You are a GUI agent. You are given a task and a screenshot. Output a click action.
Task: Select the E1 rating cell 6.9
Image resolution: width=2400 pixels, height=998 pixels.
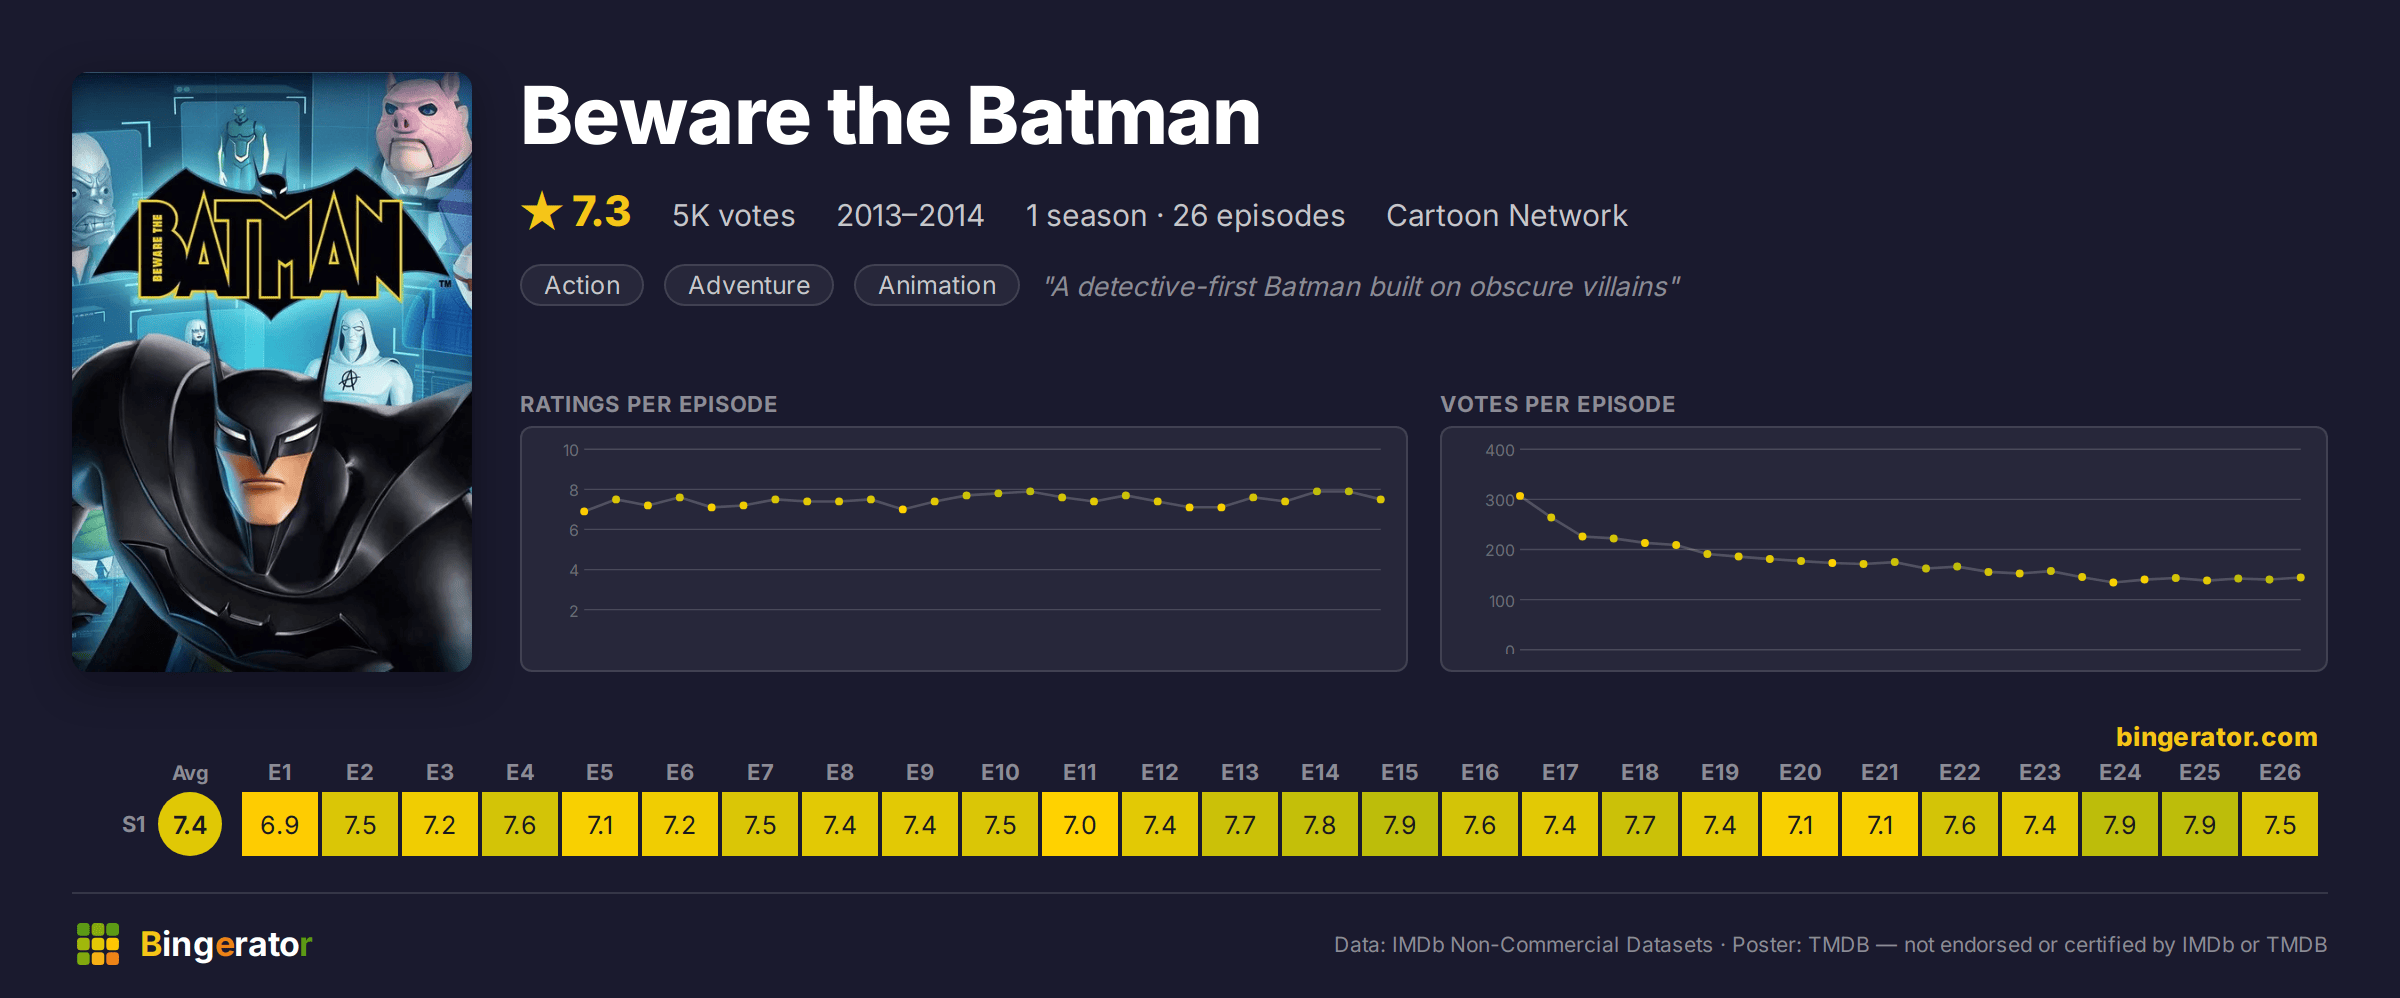click(280, 824)
